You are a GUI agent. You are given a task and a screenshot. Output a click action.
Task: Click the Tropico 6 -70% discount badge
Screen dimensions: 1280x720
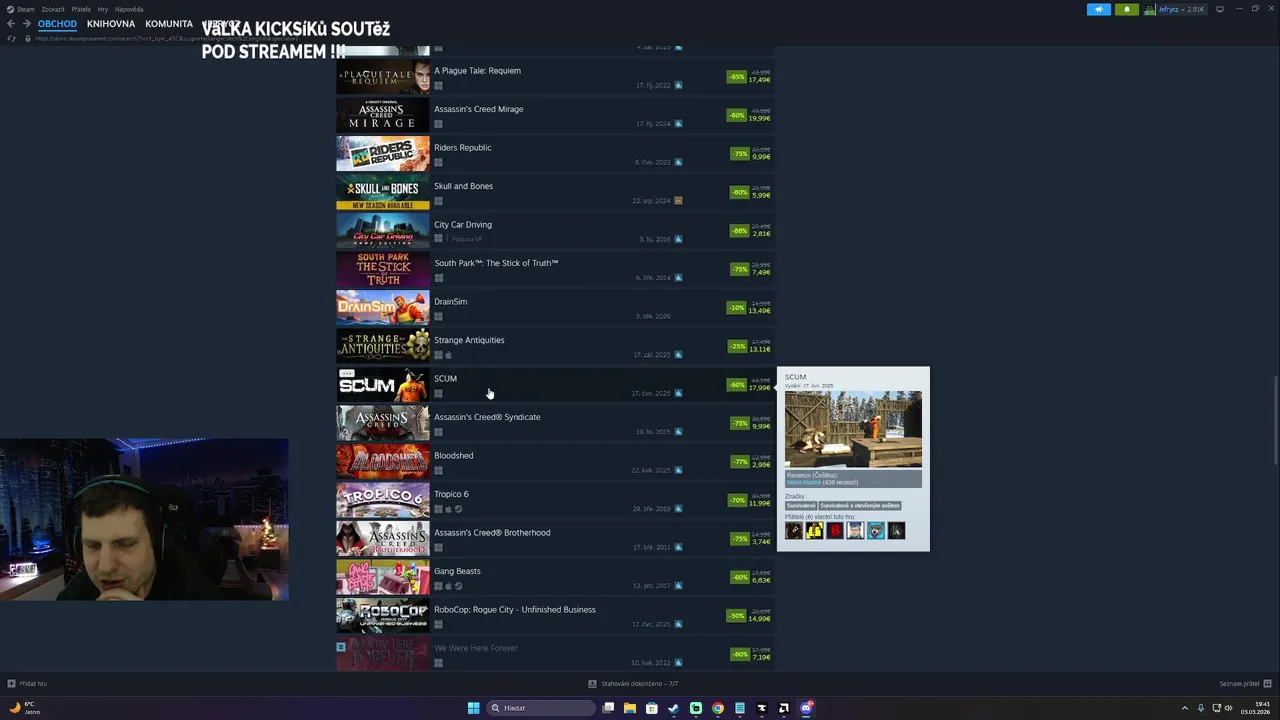(x=737, y=500)
